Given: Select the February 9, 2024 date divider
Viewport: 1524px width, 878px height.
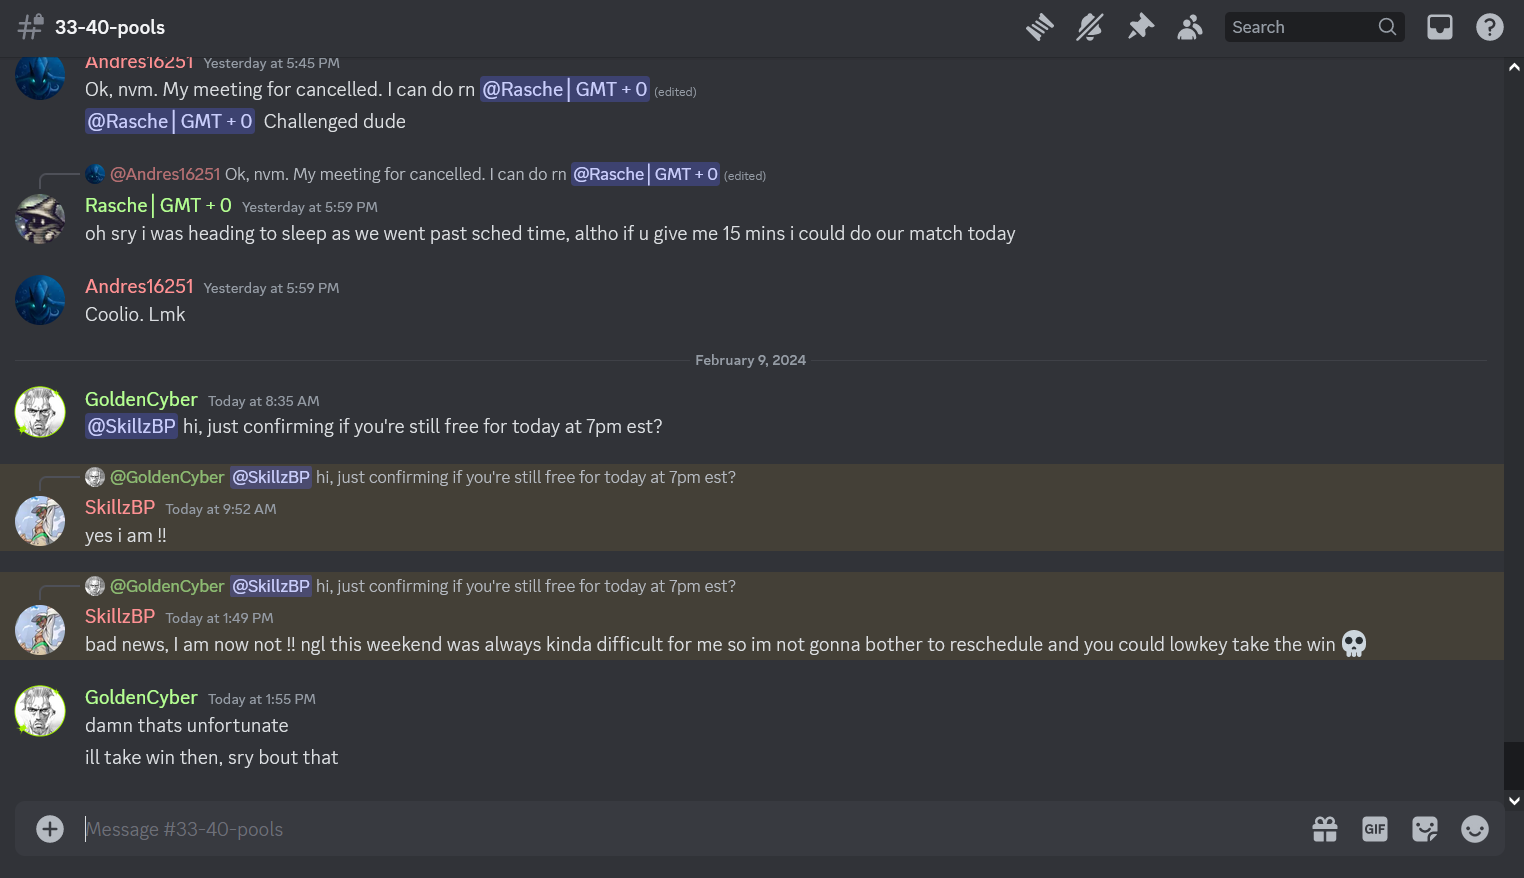Looking at the screenshot, I should point(750,360).
